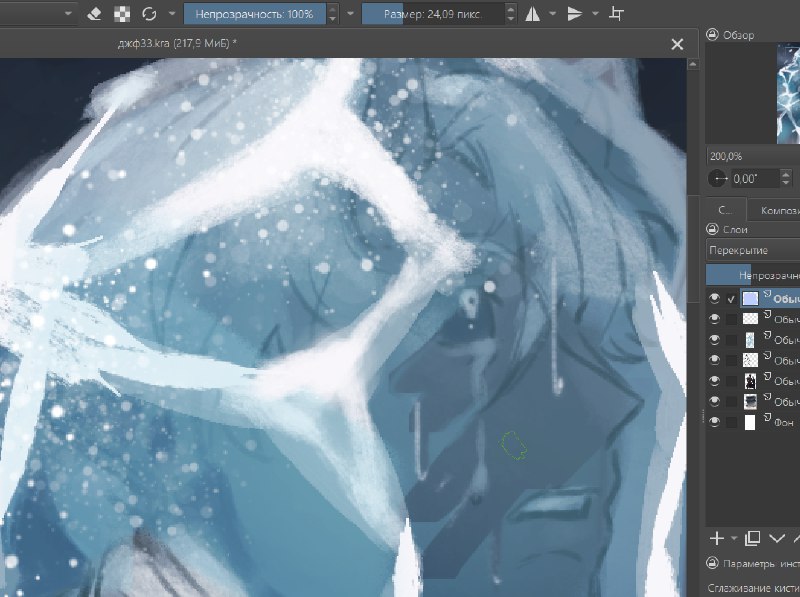Click the canvas vertical scrollbar thumb

click(x=692, y=247)
